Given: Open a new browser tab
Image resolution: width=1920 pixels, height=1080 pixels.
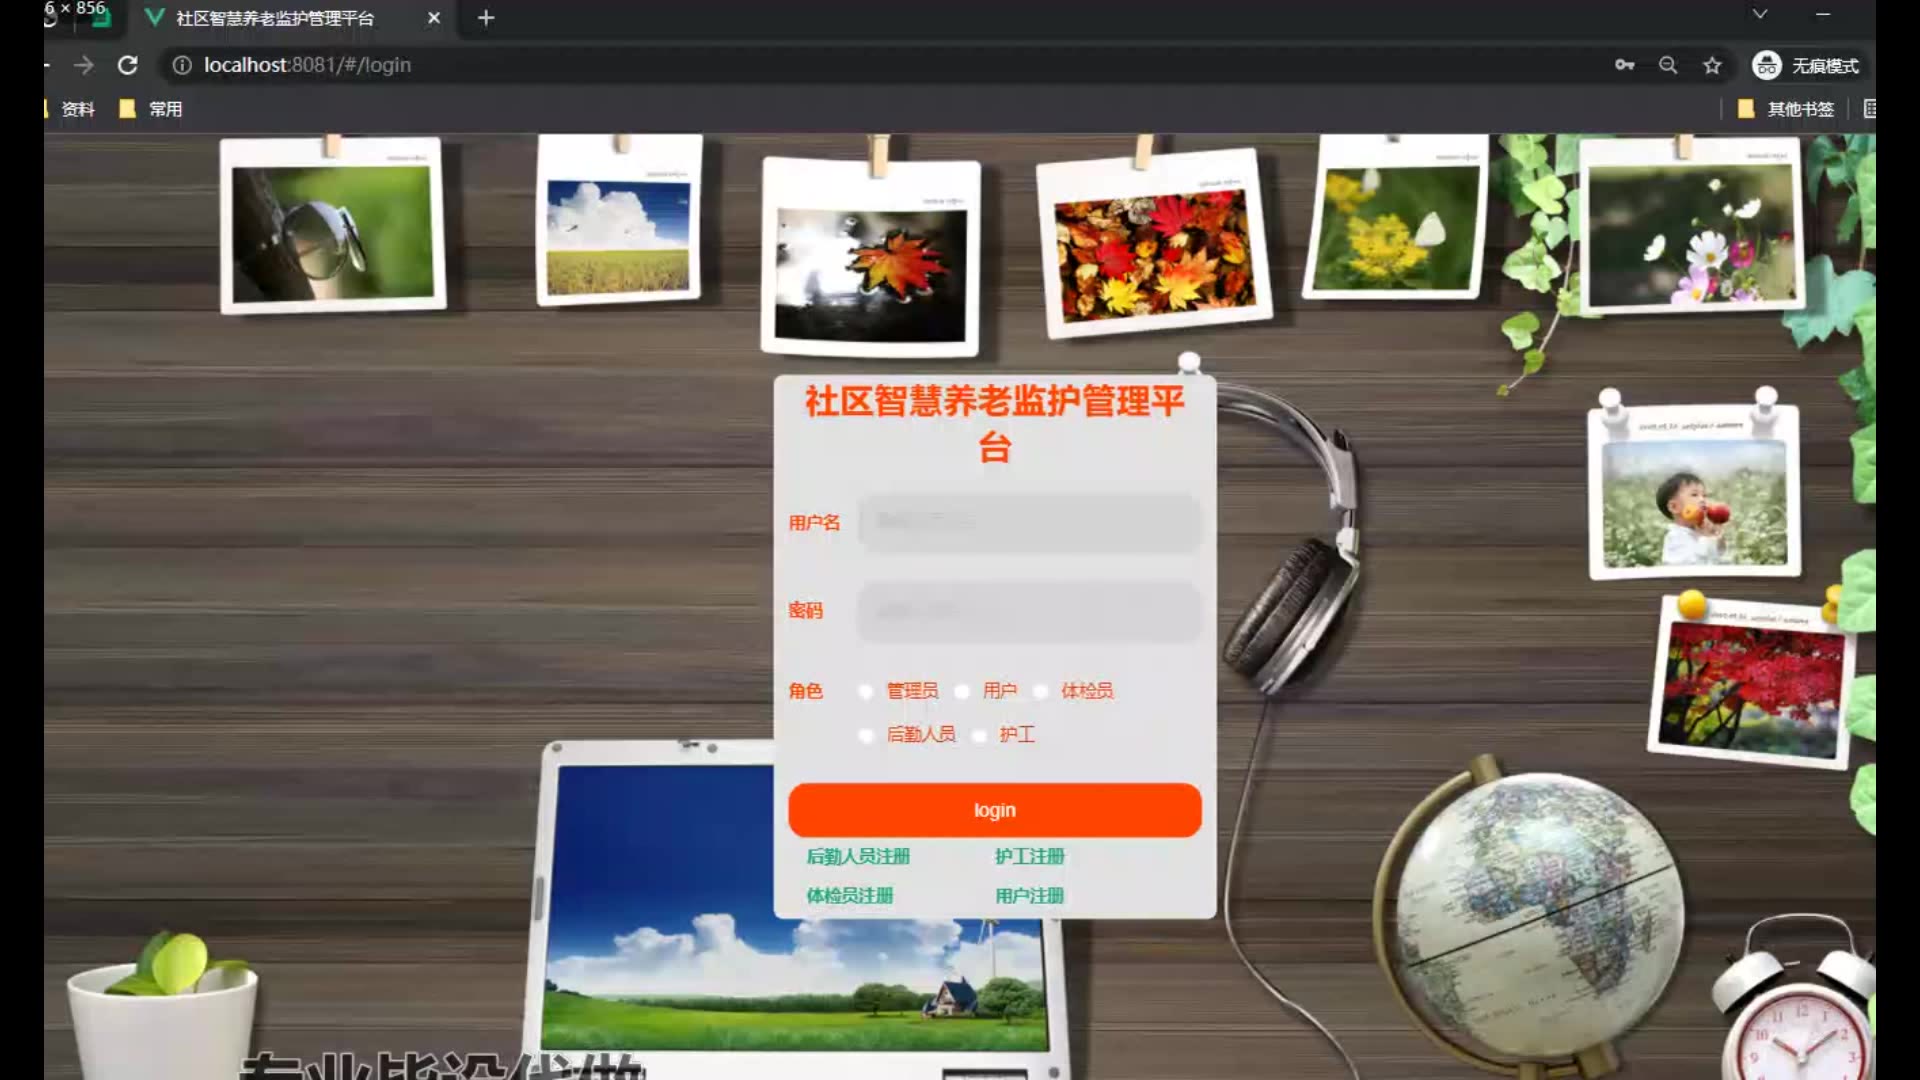Looking at the screenshot, I should (x=486, y=18).
